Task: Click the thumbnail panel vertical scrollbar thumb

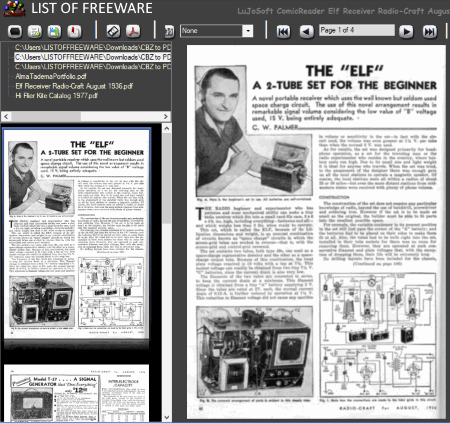Action: 167,178
